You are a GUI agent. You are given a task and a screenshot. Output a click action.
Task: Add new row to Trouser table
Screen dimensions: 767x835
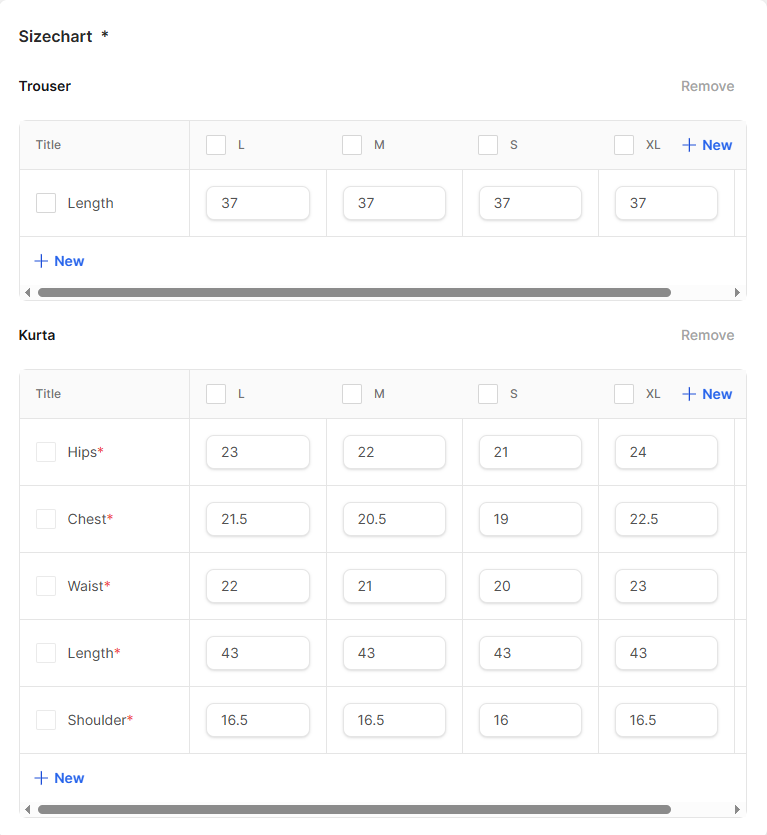coord(59,261)
